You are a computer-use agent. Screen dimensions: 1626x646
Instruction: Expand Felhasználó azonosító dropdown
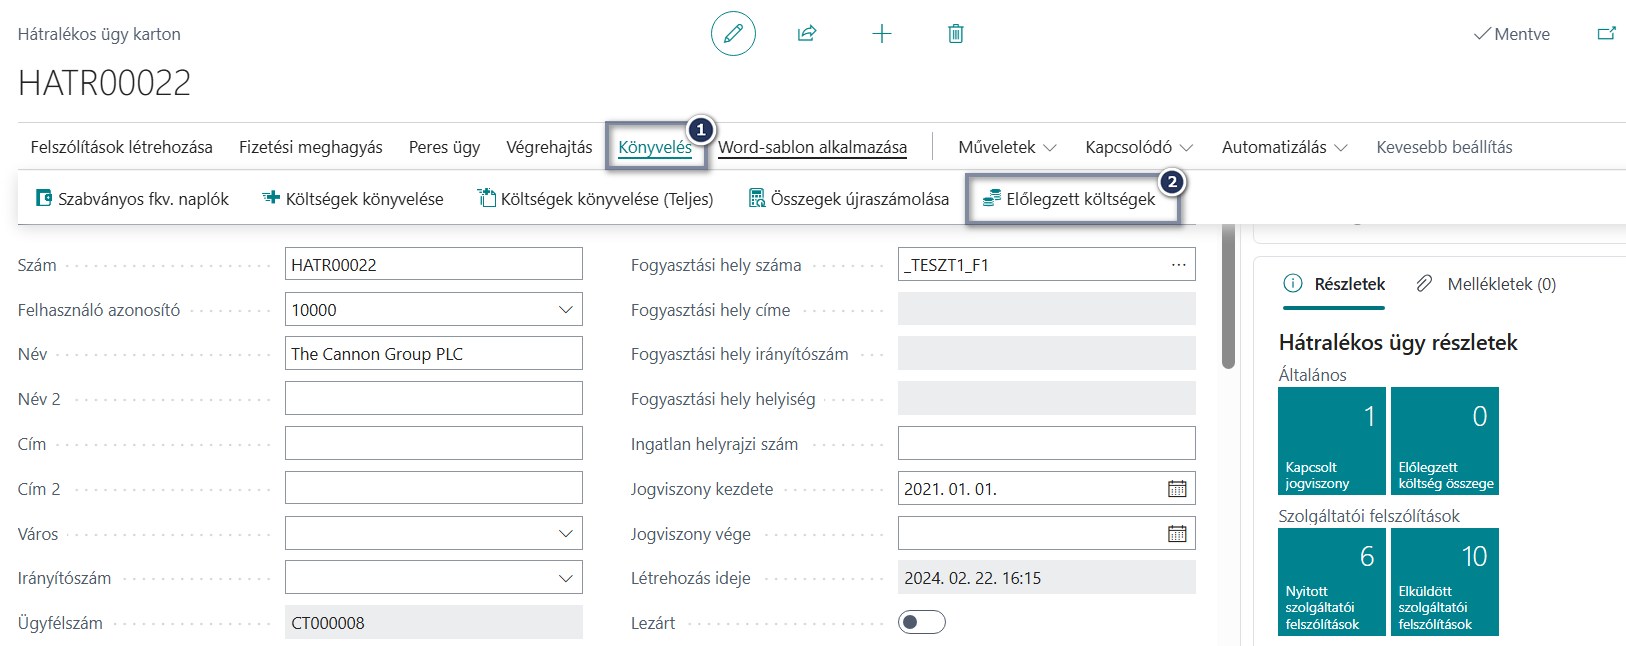pyautogui.click(x=566, y=310)
